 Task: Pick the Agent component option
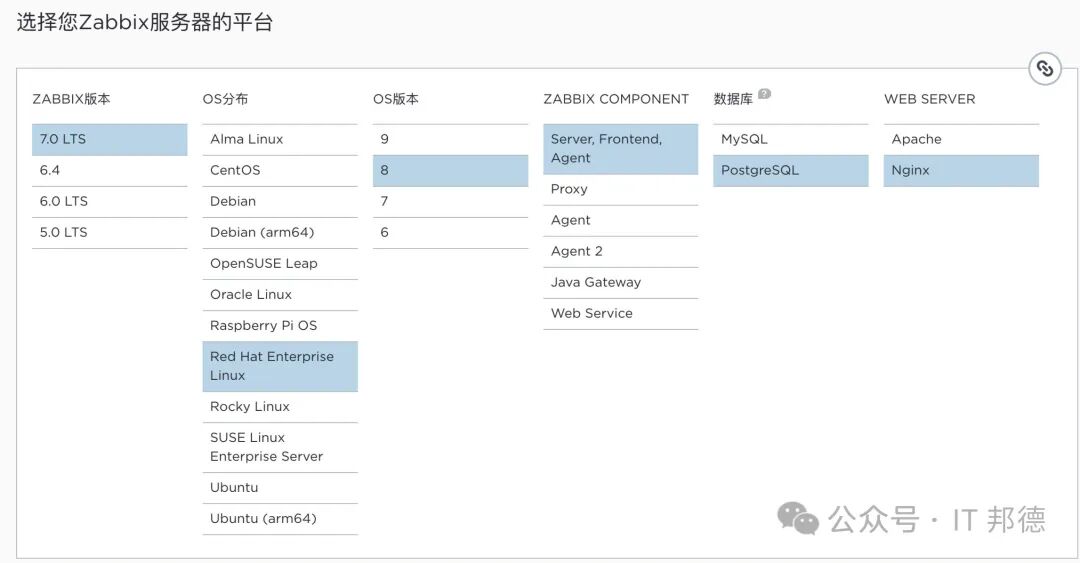pos(621,221)
